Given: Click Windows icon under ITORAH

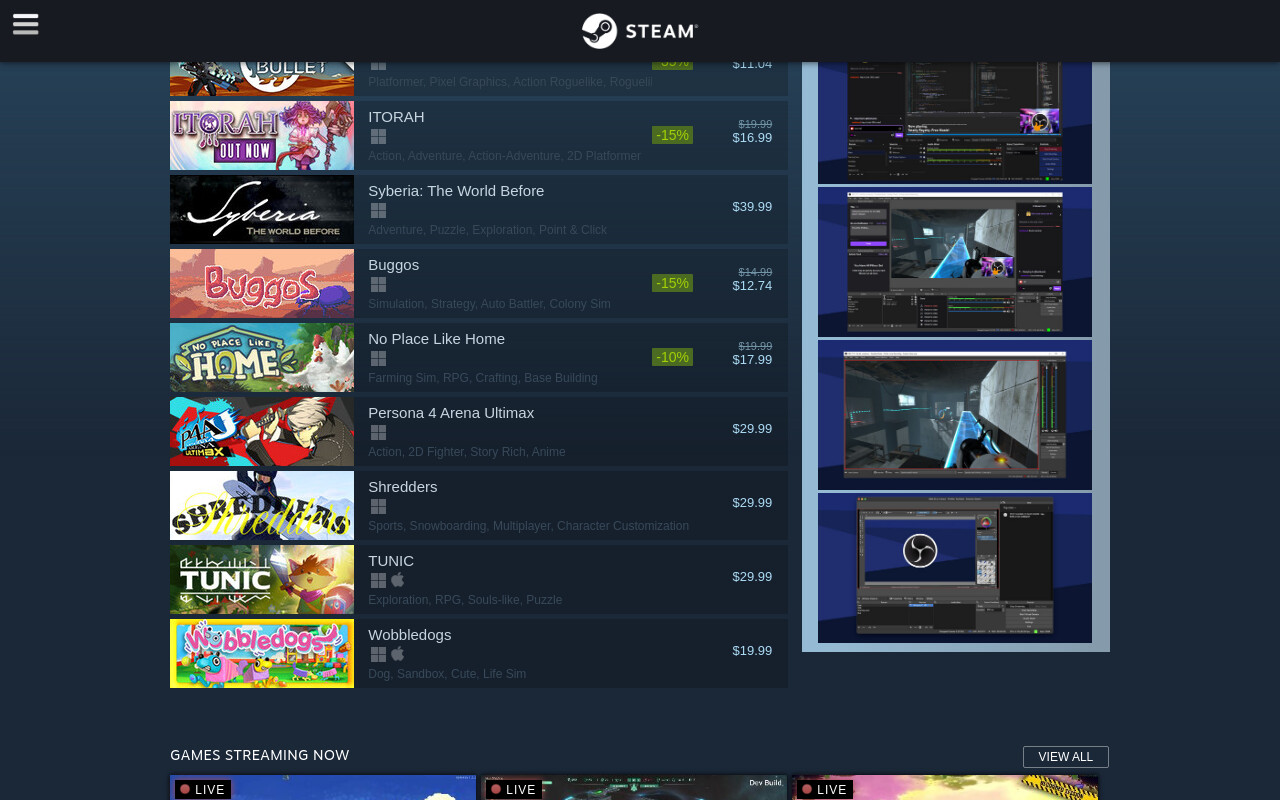Looking at the screenshot, I should click(378, 136).
